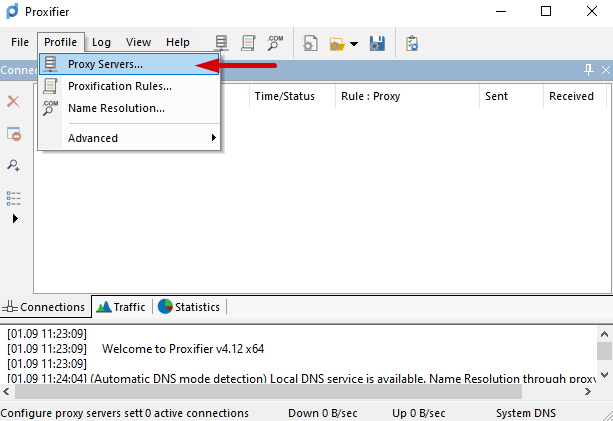The height and width of the screenshot is (421, 613).
Task: Open the File menu
Action: (20, 42)
